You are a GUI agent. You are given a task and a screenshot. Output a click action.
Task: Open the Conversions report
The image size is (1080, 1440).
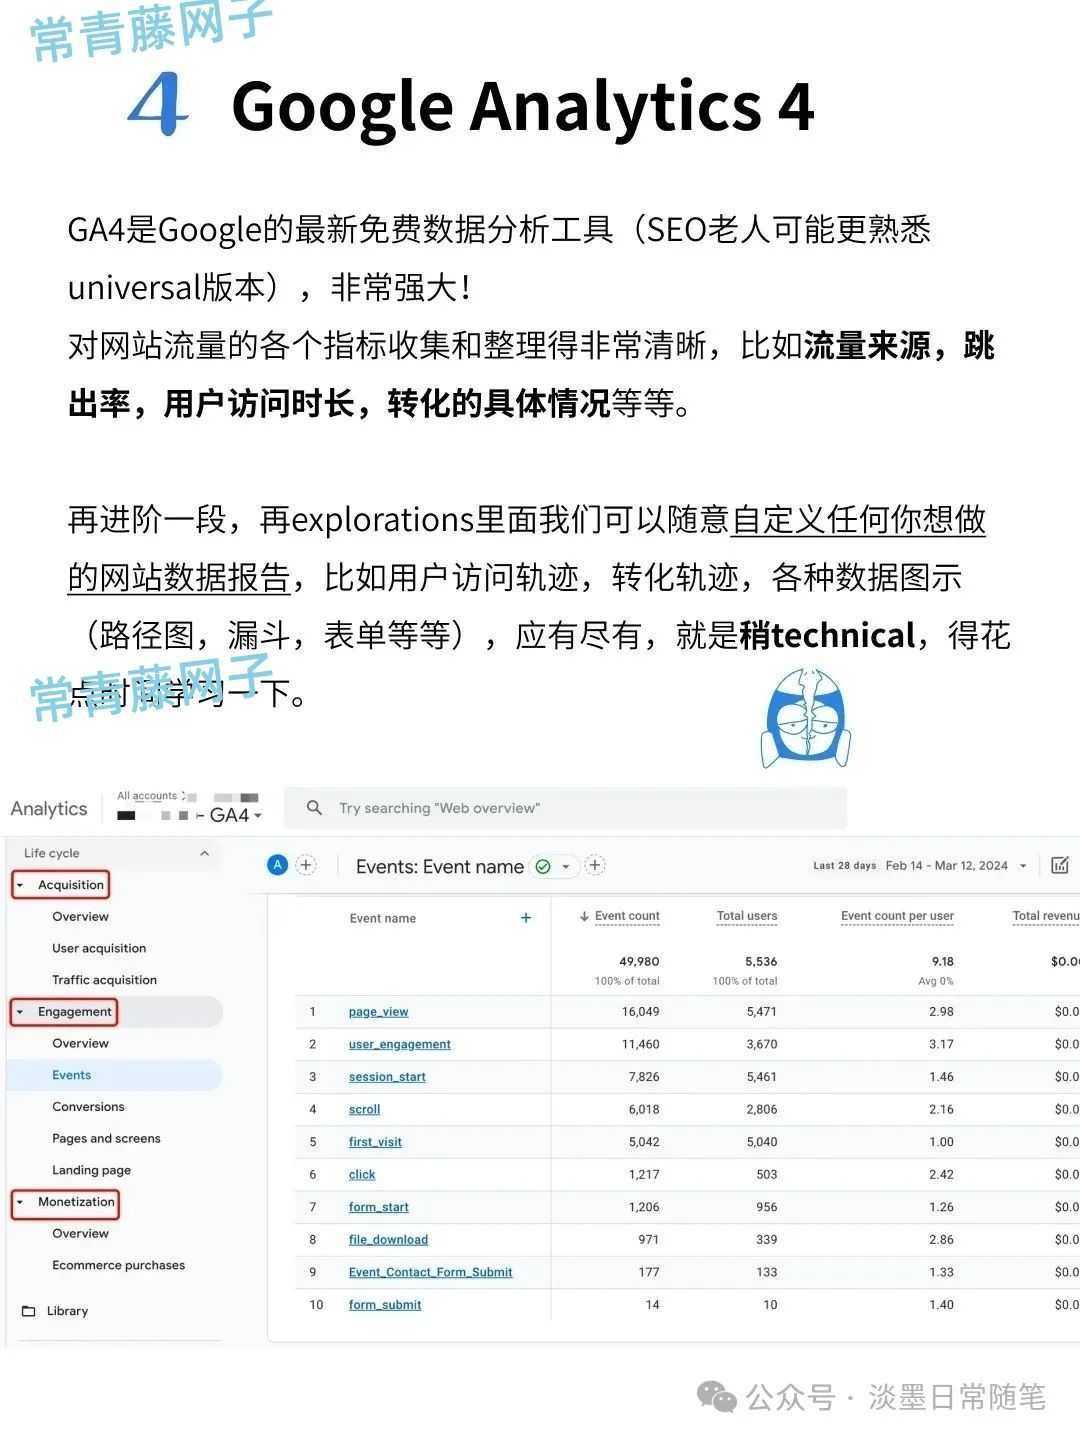pyautogui.click(x=88, y=1107)
